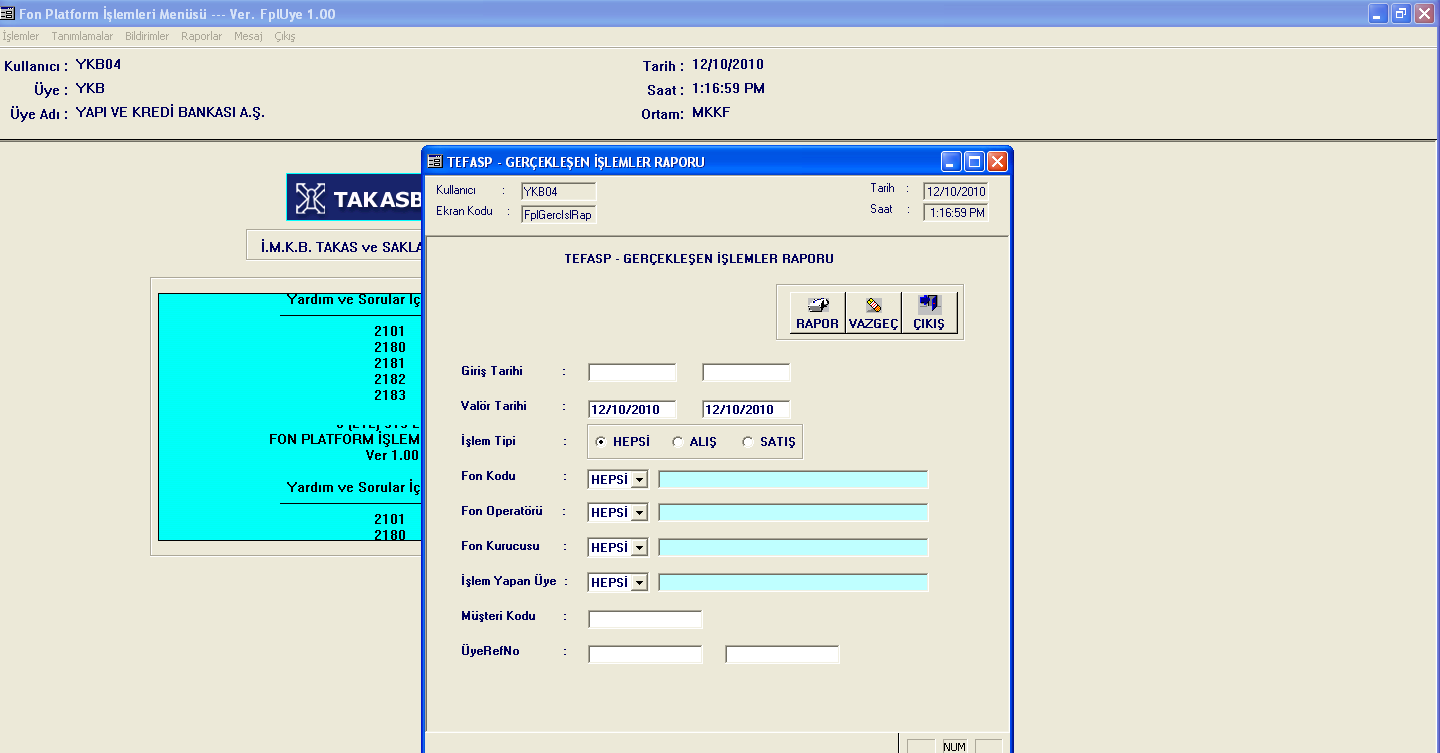The width and height of the screenshot is (1440, 753).
Task: Click the Fon Kurucusu description field
Action: point(794,548)
